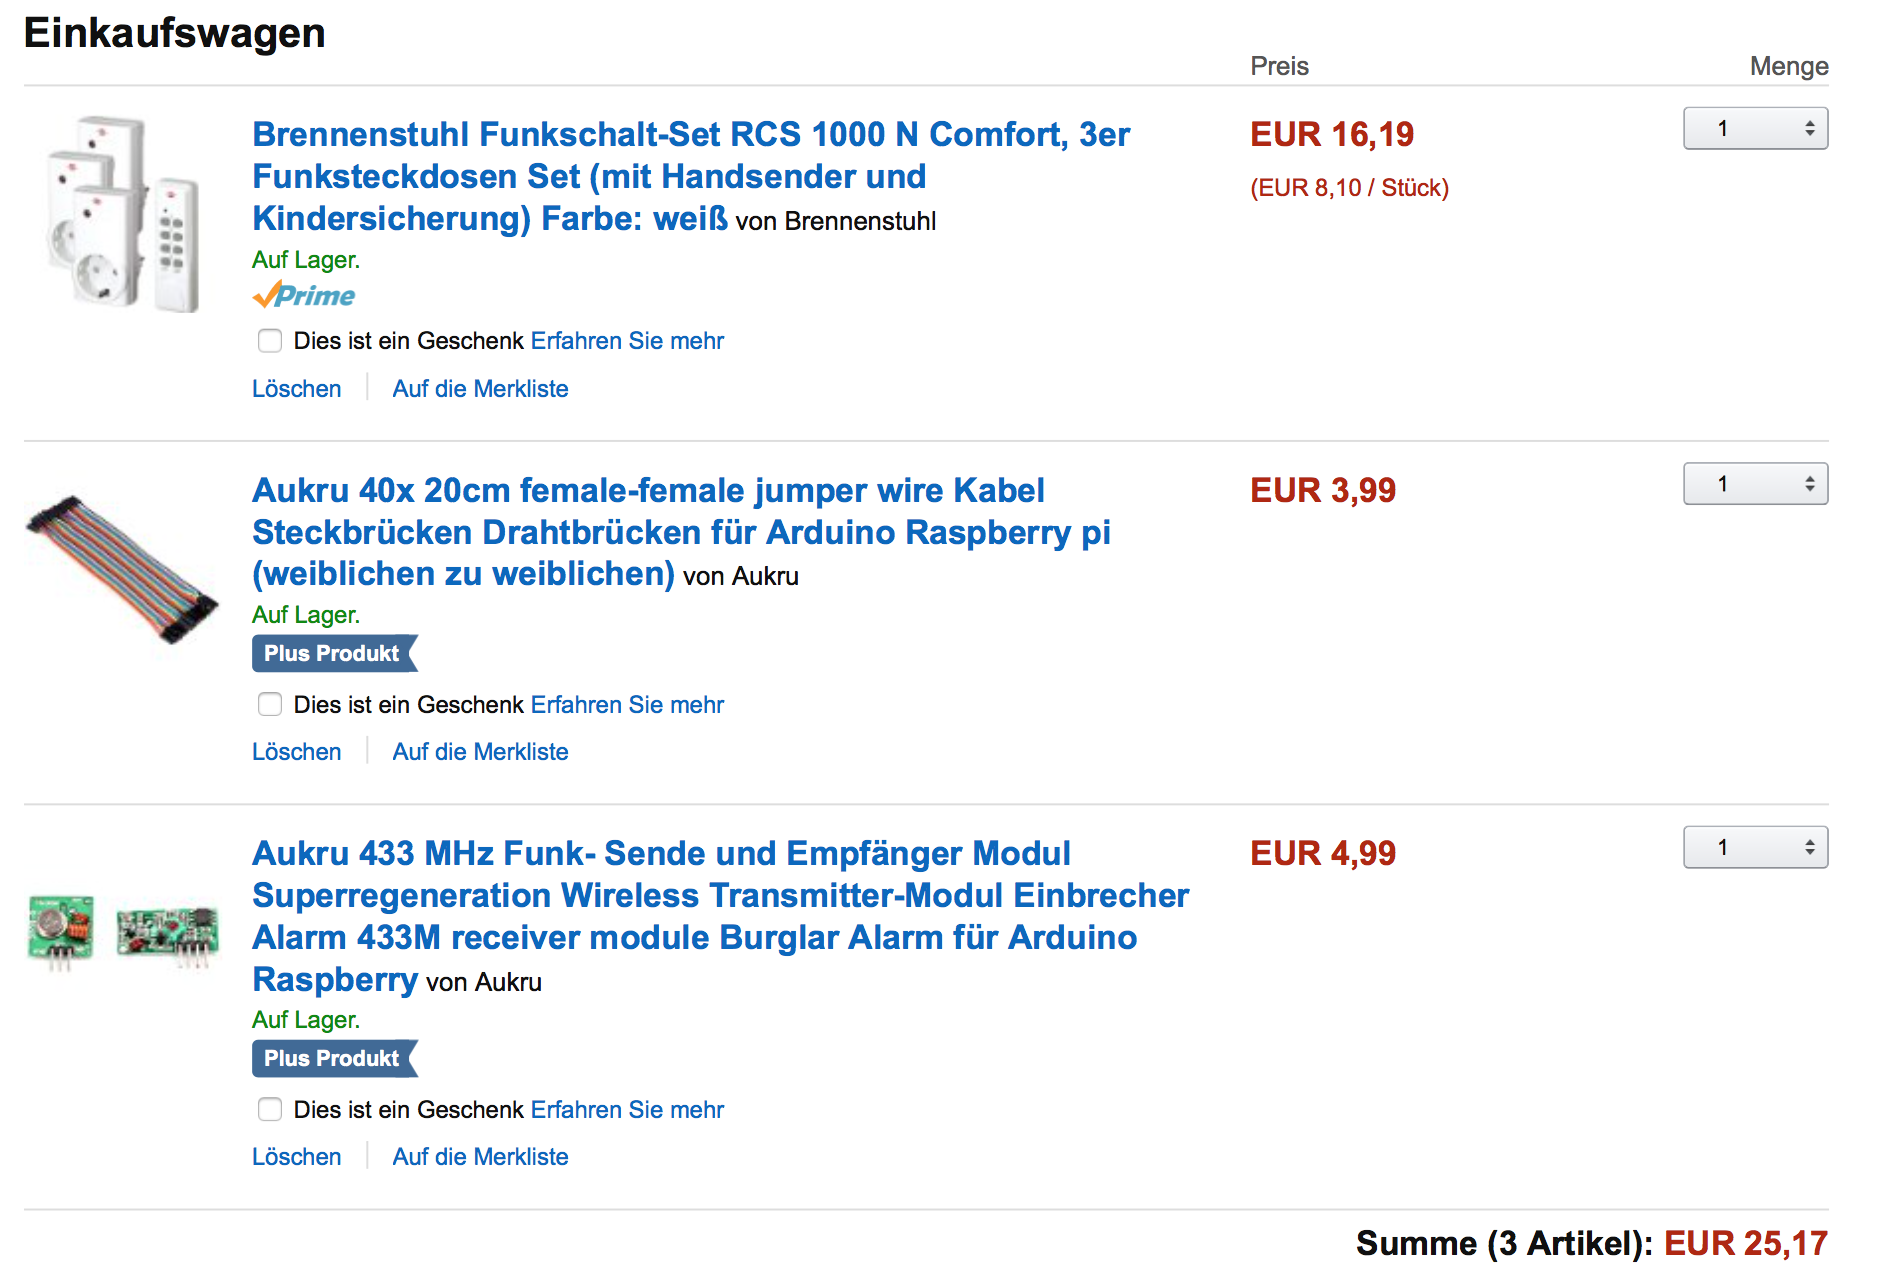Enable gift option for 433 MHz module

pyautogui.click(x=270, y=1110)
